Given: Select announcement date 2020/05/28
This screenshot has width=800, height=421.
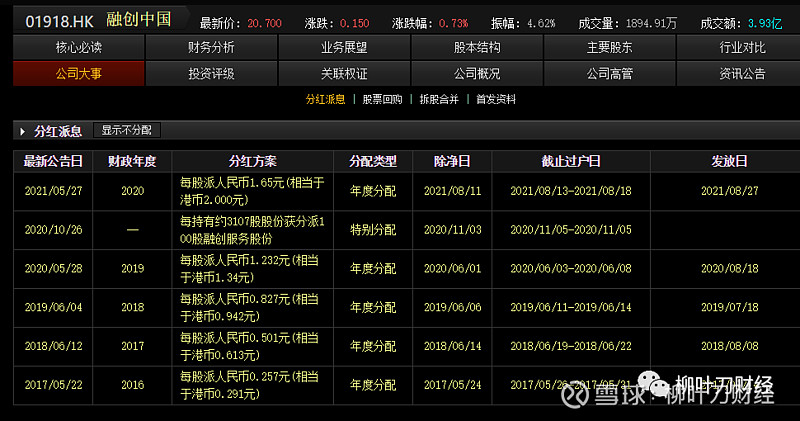Looking at the screenshot, I should click(54, 268).
